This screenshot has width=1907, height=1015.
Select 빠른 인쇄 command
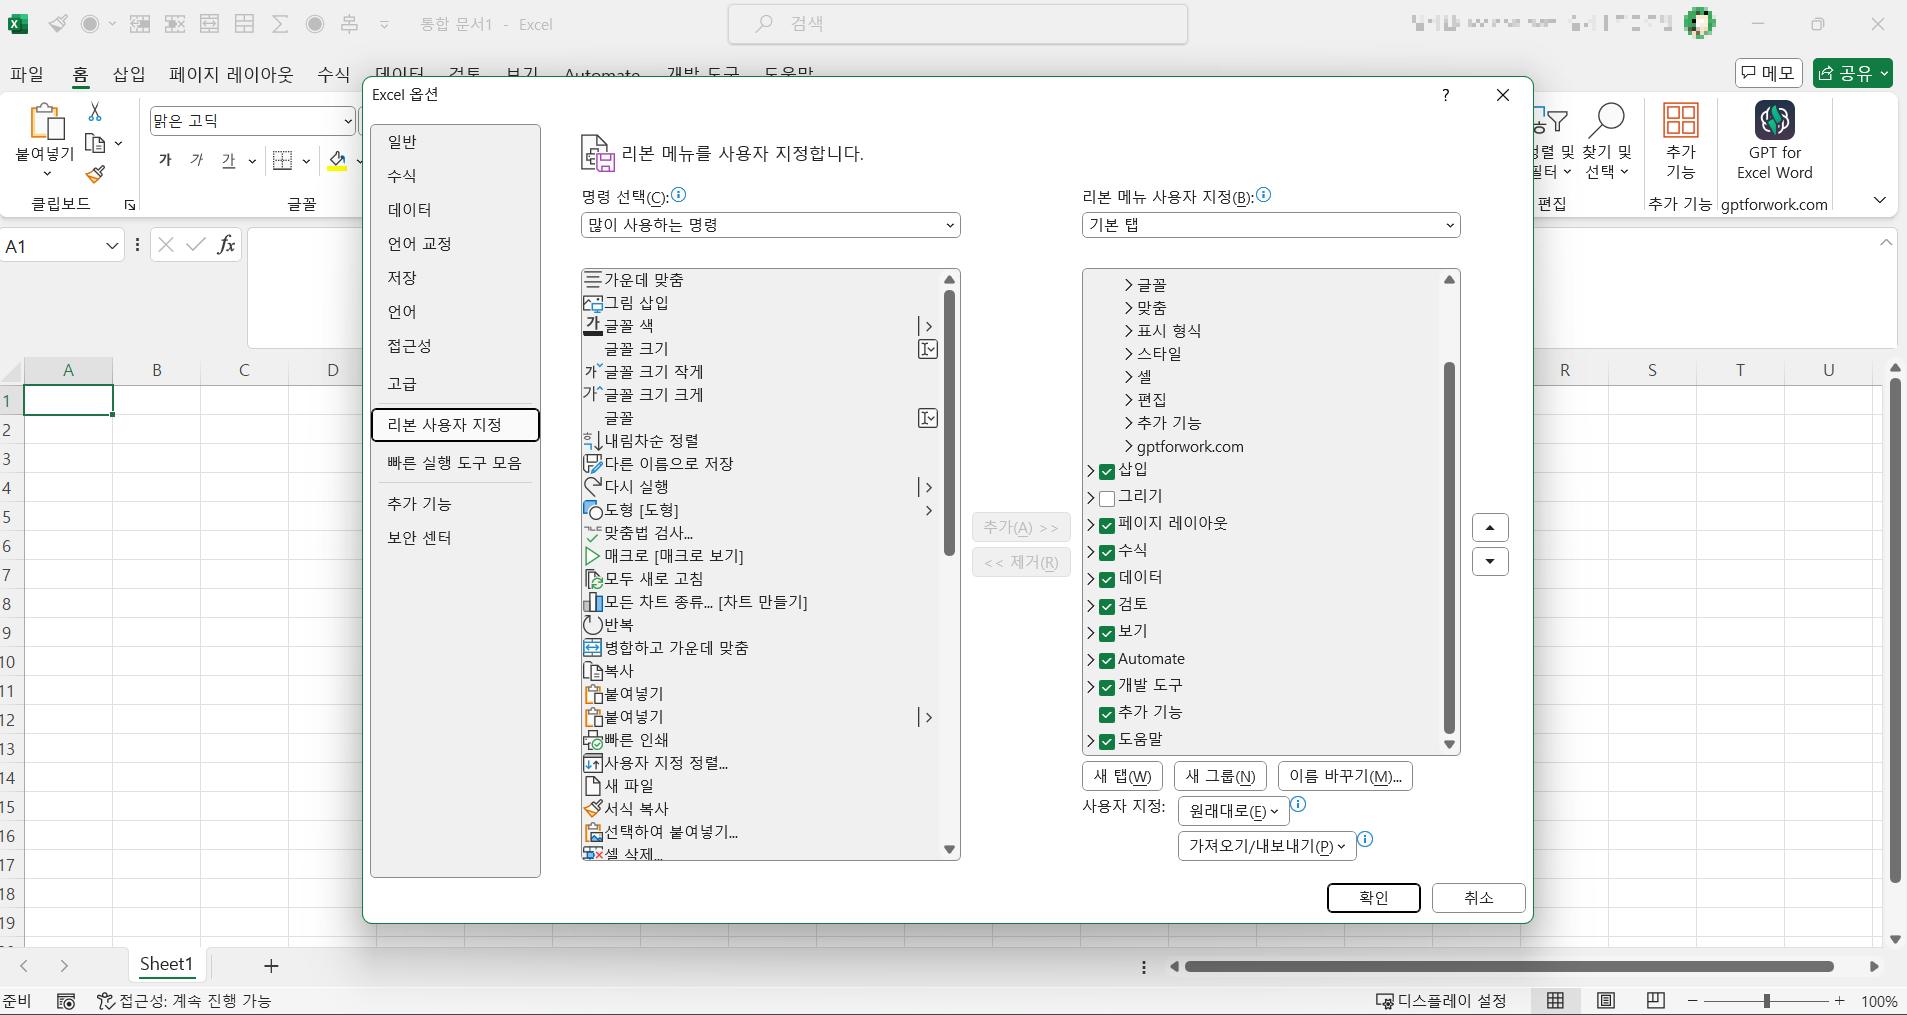pos(760,740)
